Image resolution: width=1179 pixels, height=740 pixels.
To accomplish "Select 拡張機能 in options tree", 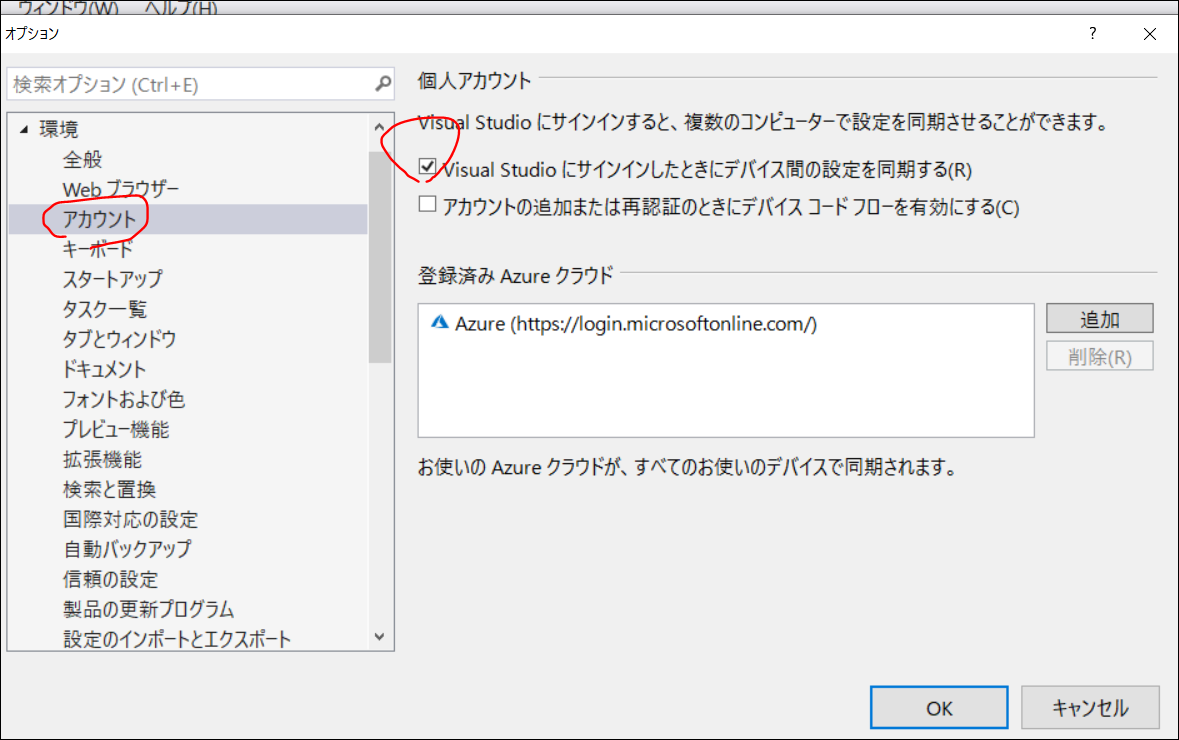I will [x=102, y=459].
